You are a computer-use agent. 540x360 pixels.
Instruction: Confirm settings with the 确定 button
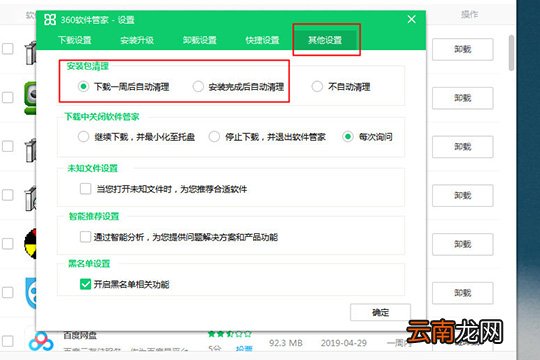pos(380,312)
